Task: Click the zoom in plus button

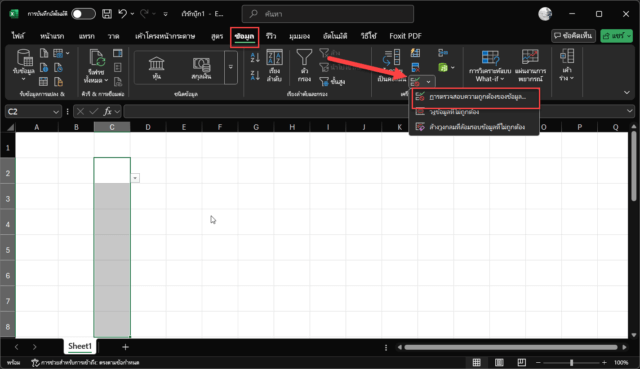Action: tap(604, 362)
